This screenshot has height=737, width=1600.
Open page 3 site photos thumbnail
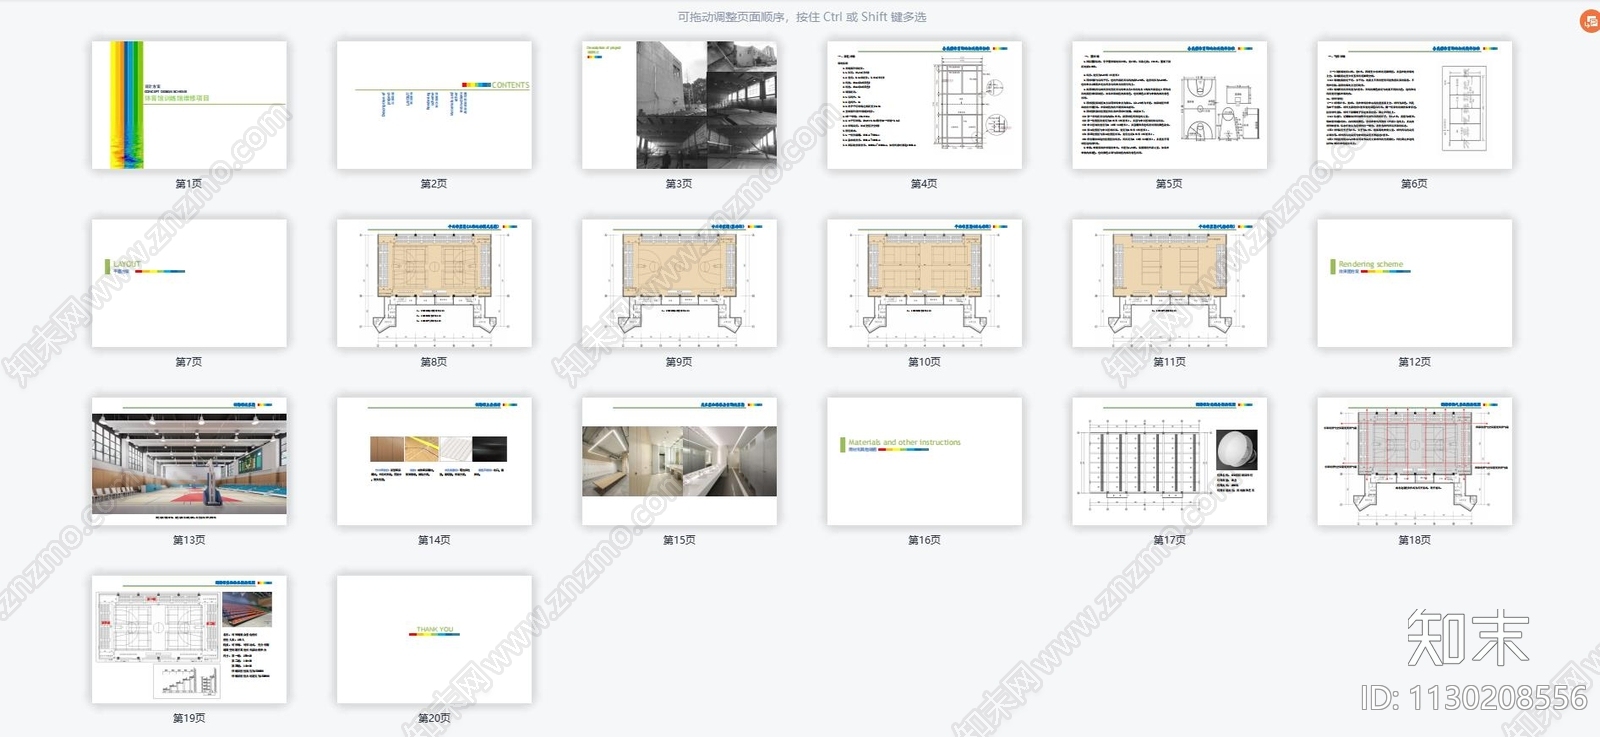pos(679,105)
